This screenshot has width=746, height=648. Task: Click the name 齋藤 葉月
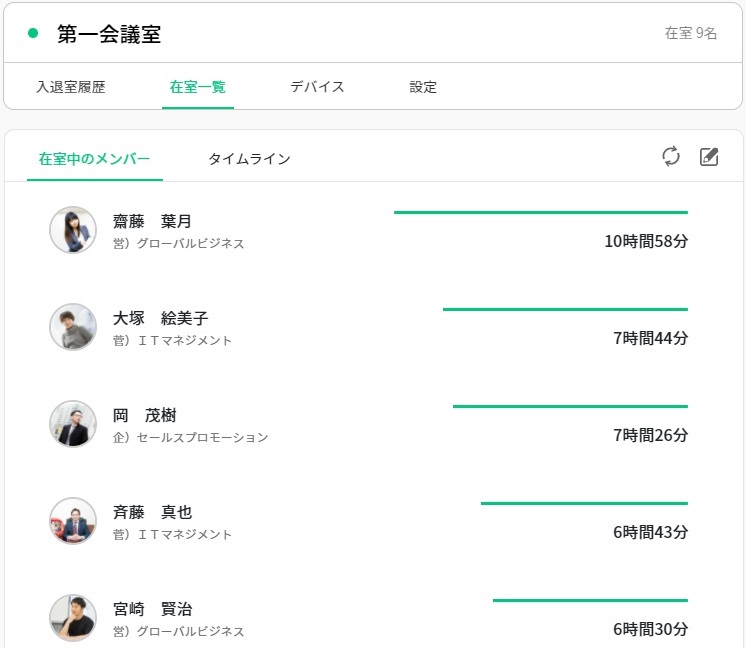151,221
